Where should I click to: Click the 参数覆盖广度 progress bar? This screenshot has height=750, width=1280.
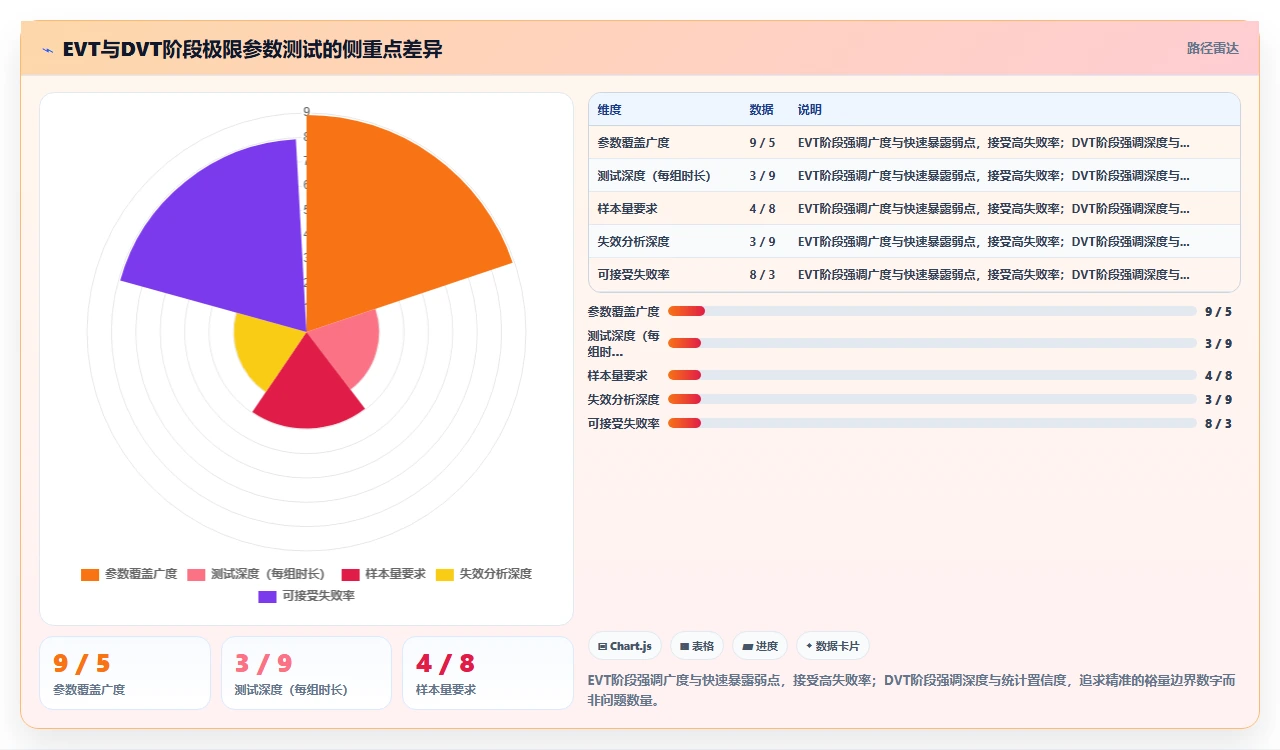[x=932, y=311]
